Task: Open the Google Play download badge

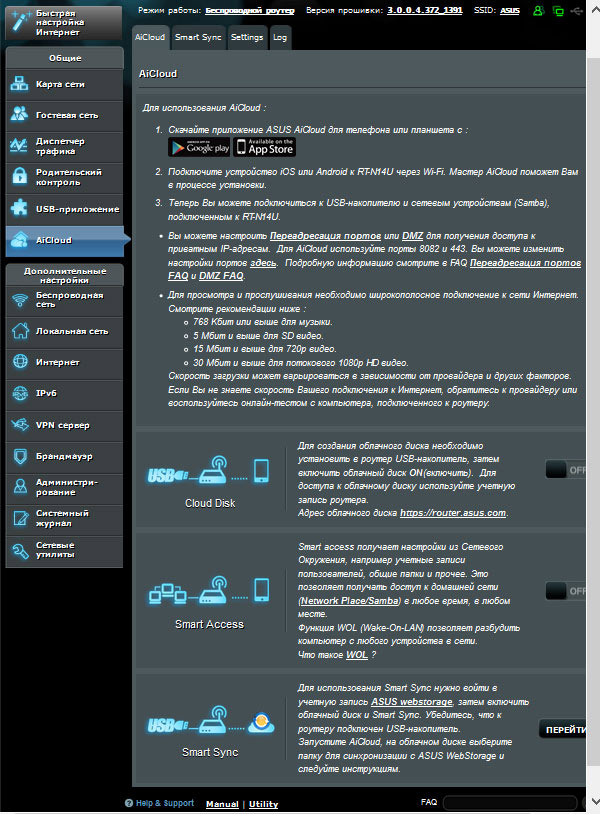Action: tap(199, 147)
